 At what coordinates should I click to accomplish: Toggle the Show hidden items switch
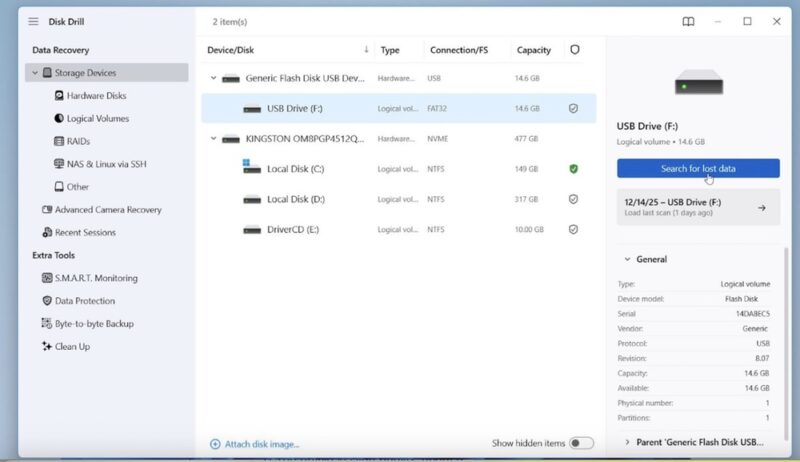pos(581,443)
